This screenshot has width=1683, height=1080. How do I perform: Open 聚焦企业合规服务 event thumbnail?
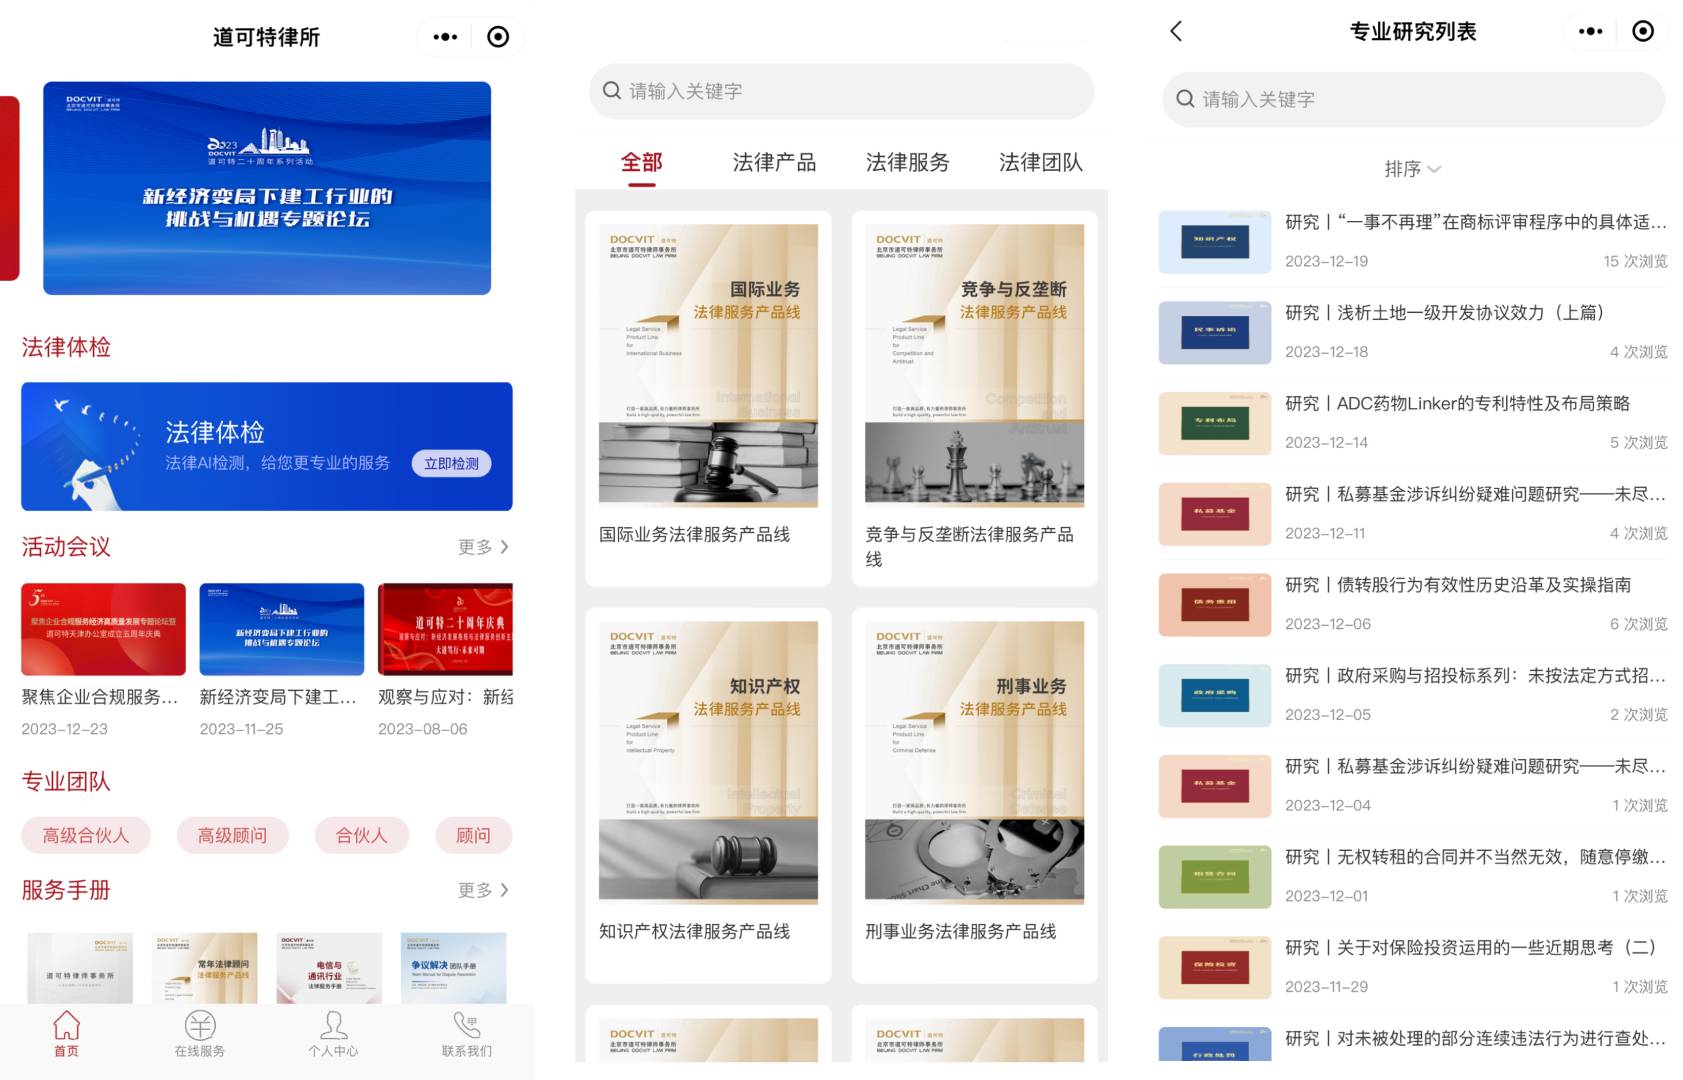pos(104,629)
